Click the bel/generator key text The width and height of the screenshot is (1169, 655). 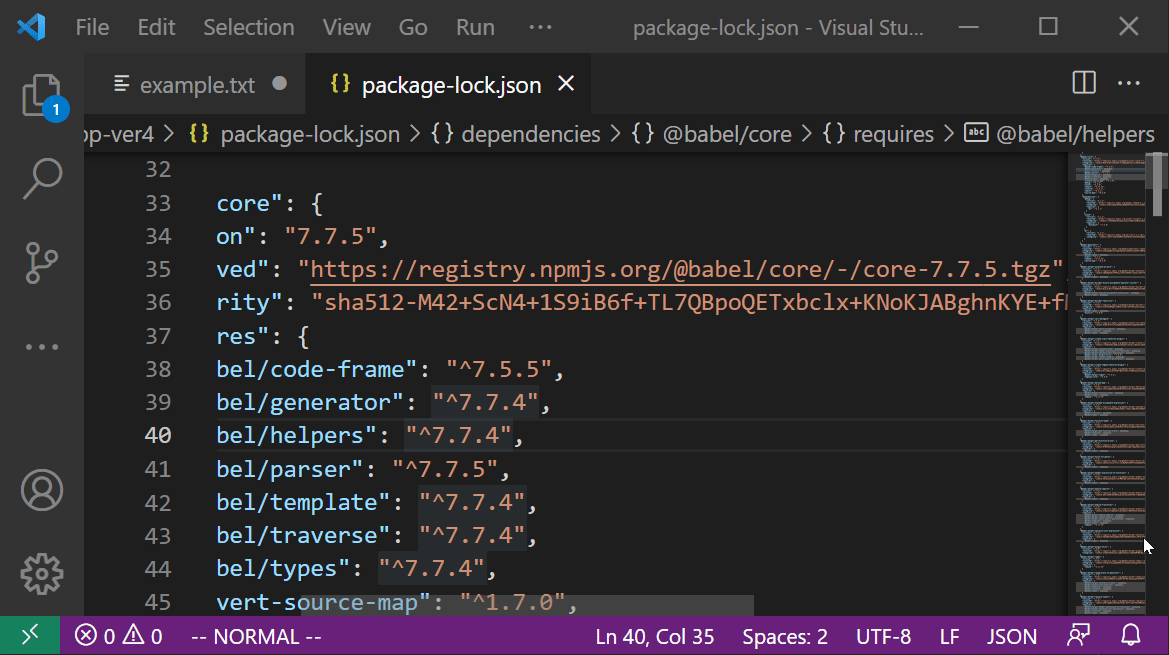point(309,402)
